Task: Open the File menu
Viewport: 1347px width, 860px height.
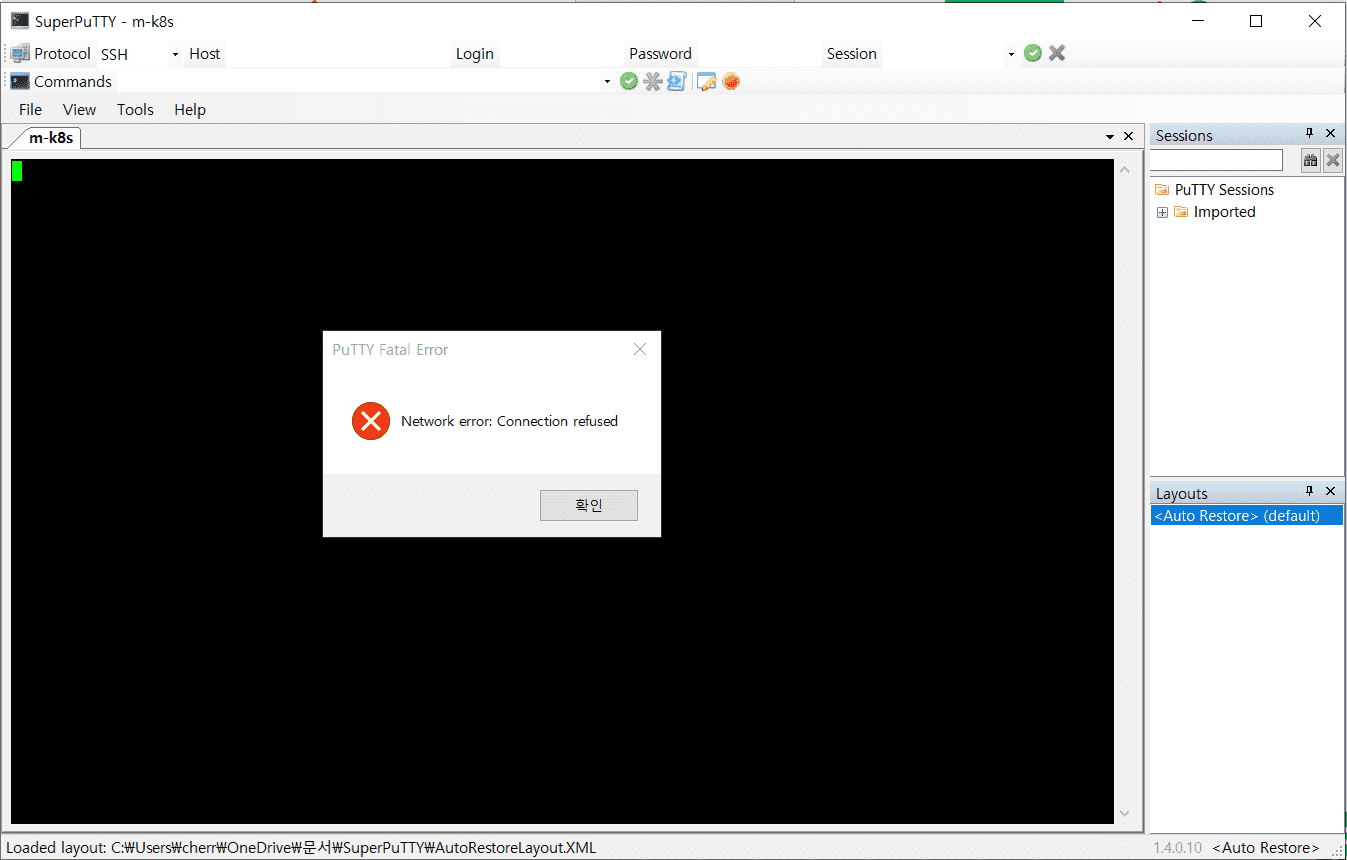Action: pos(31,110)
